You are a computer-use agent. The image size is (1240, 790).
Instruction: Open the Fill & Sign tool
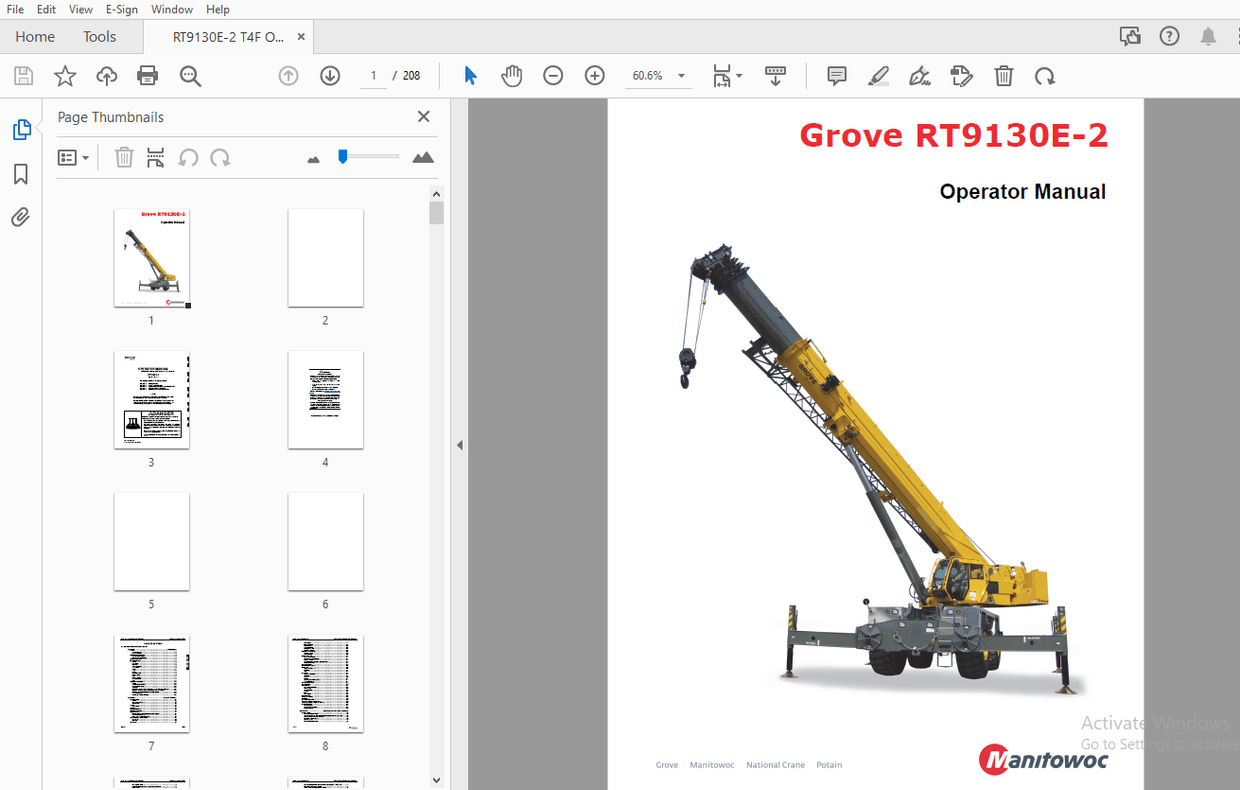920,75
